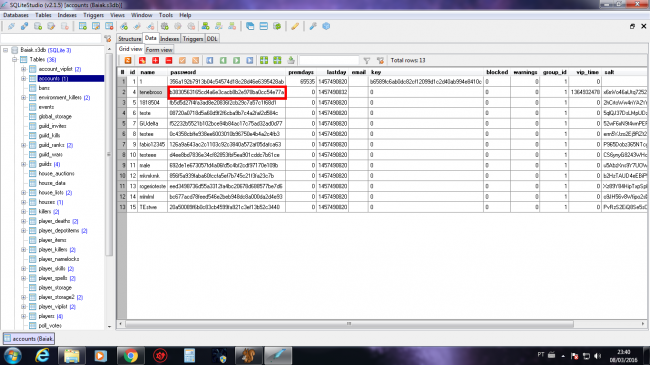Open the Databases menu
This screenshot has width=650, height=365.
[x=16, y=15]
